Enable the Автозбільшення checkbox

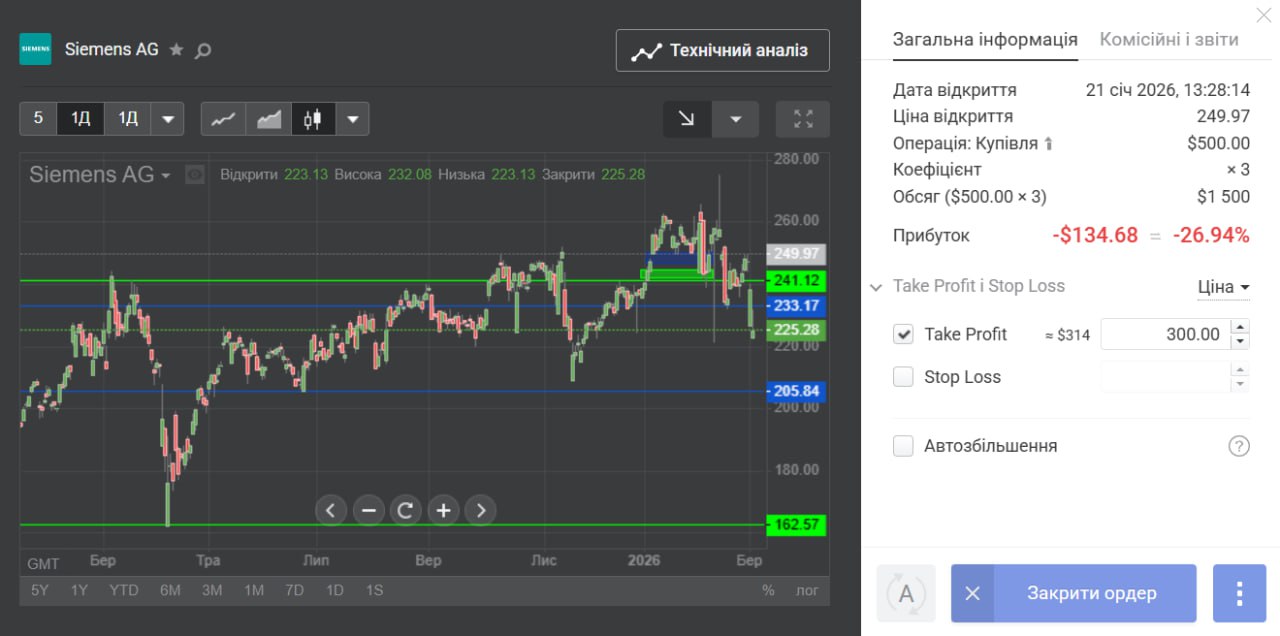click(904, 446)
